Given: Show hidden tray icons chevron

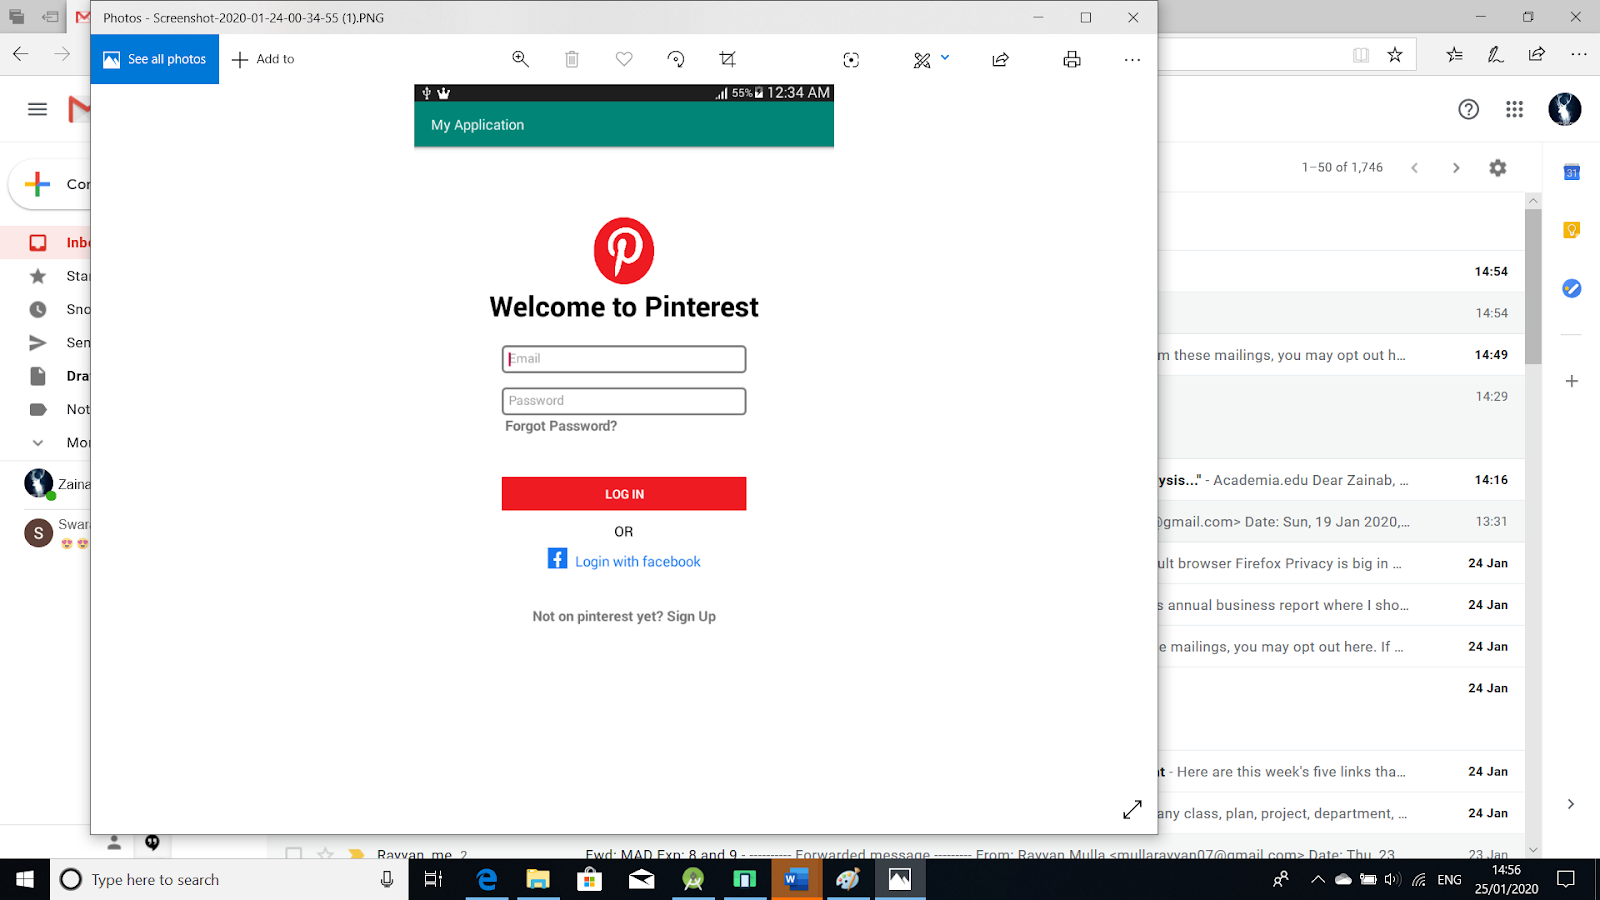Looking at the screenshot, I should tap(1317, 879).
